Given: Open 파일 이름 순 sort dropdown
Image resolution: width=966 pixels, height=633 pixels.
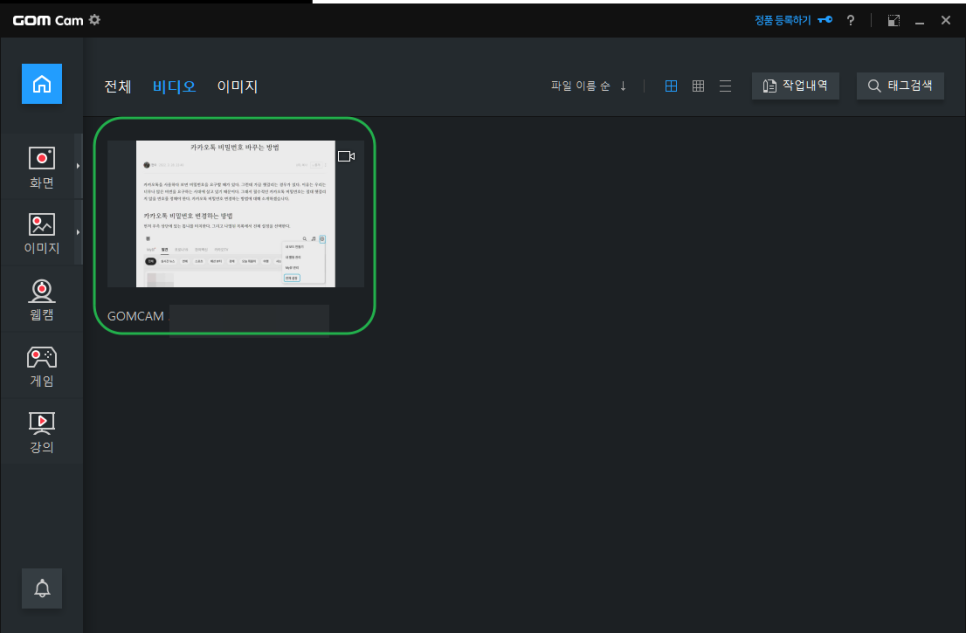Looking at the screenshot, I should tap(580, 86).
